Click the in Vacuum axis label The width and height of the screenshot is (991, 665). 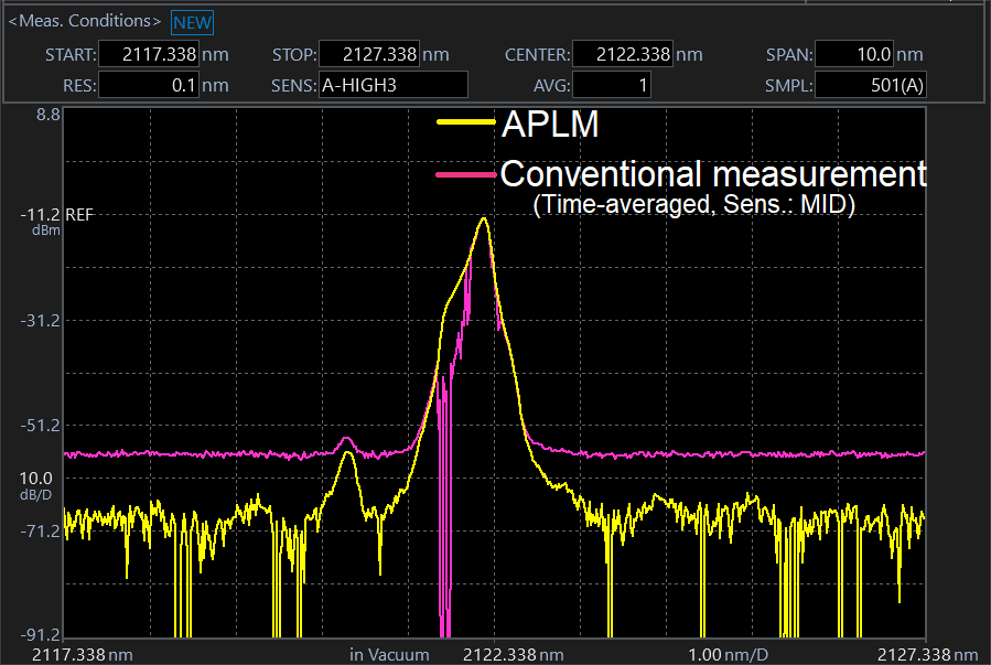pos(389,655)
